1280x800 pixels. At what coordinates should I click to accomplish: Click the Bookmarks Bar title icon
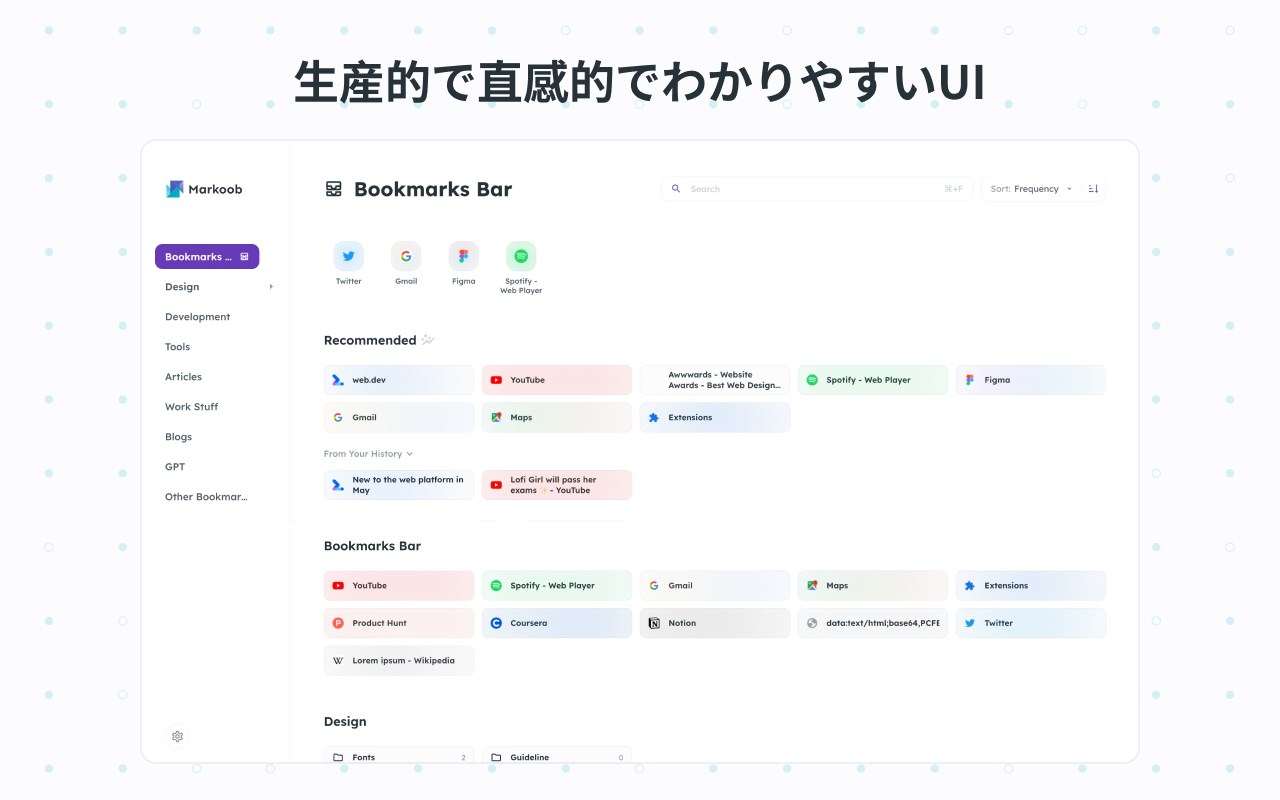(x=334, y=189)
